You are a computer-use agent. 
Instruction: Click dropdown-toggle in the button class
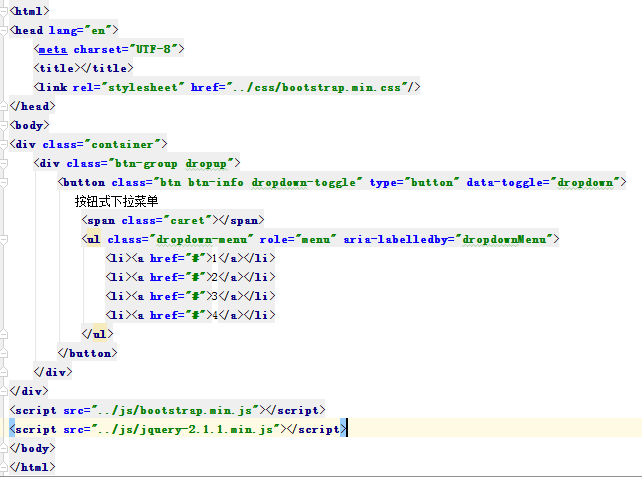(x=304, y=182)
